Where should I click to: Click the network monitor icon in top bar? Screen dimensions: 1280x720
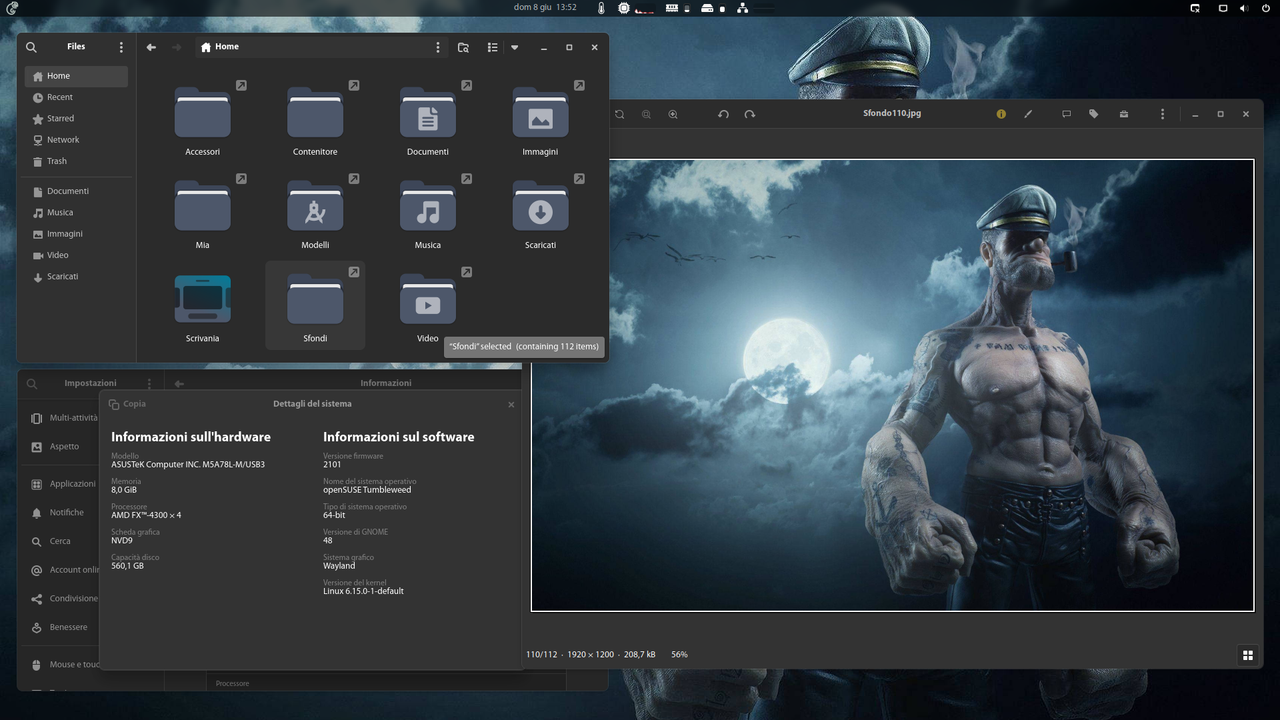[x=742, y=8]
